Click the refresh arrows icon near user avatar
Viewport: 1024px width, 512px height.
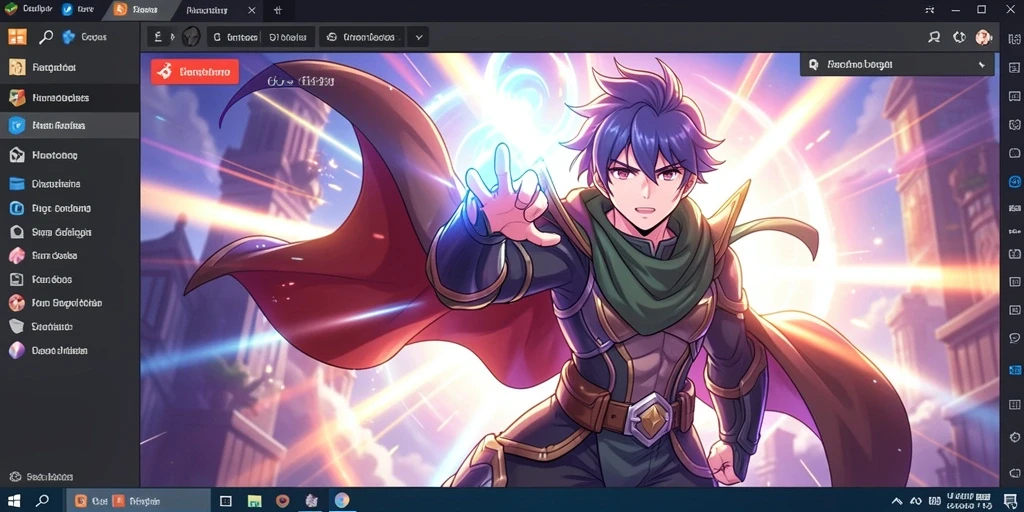(x=959, y=37)
